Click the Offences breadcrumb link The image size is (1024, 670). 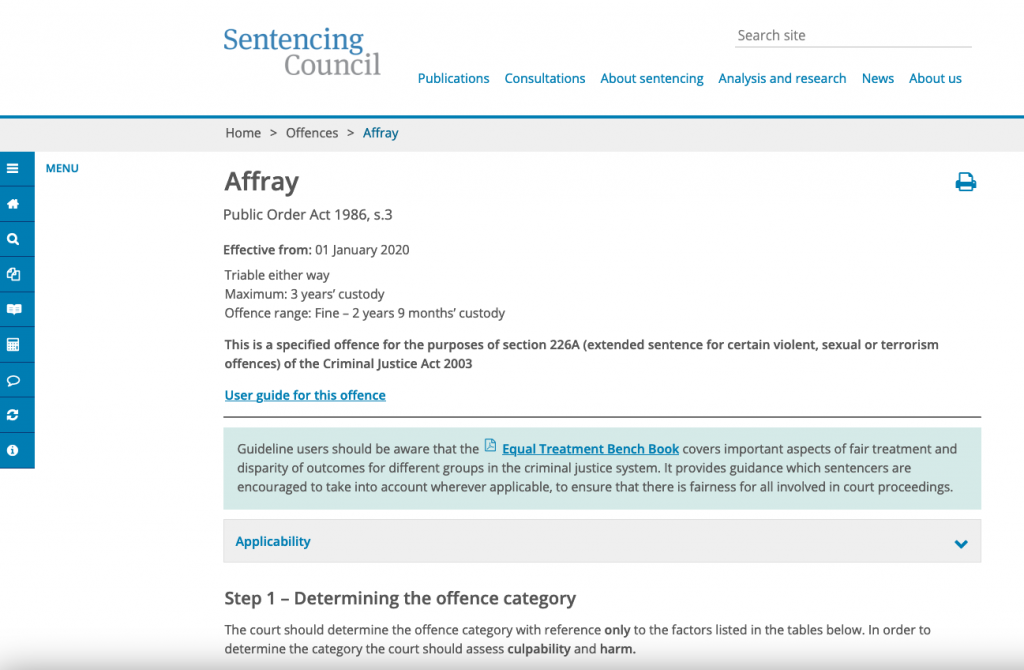[312, 133]
